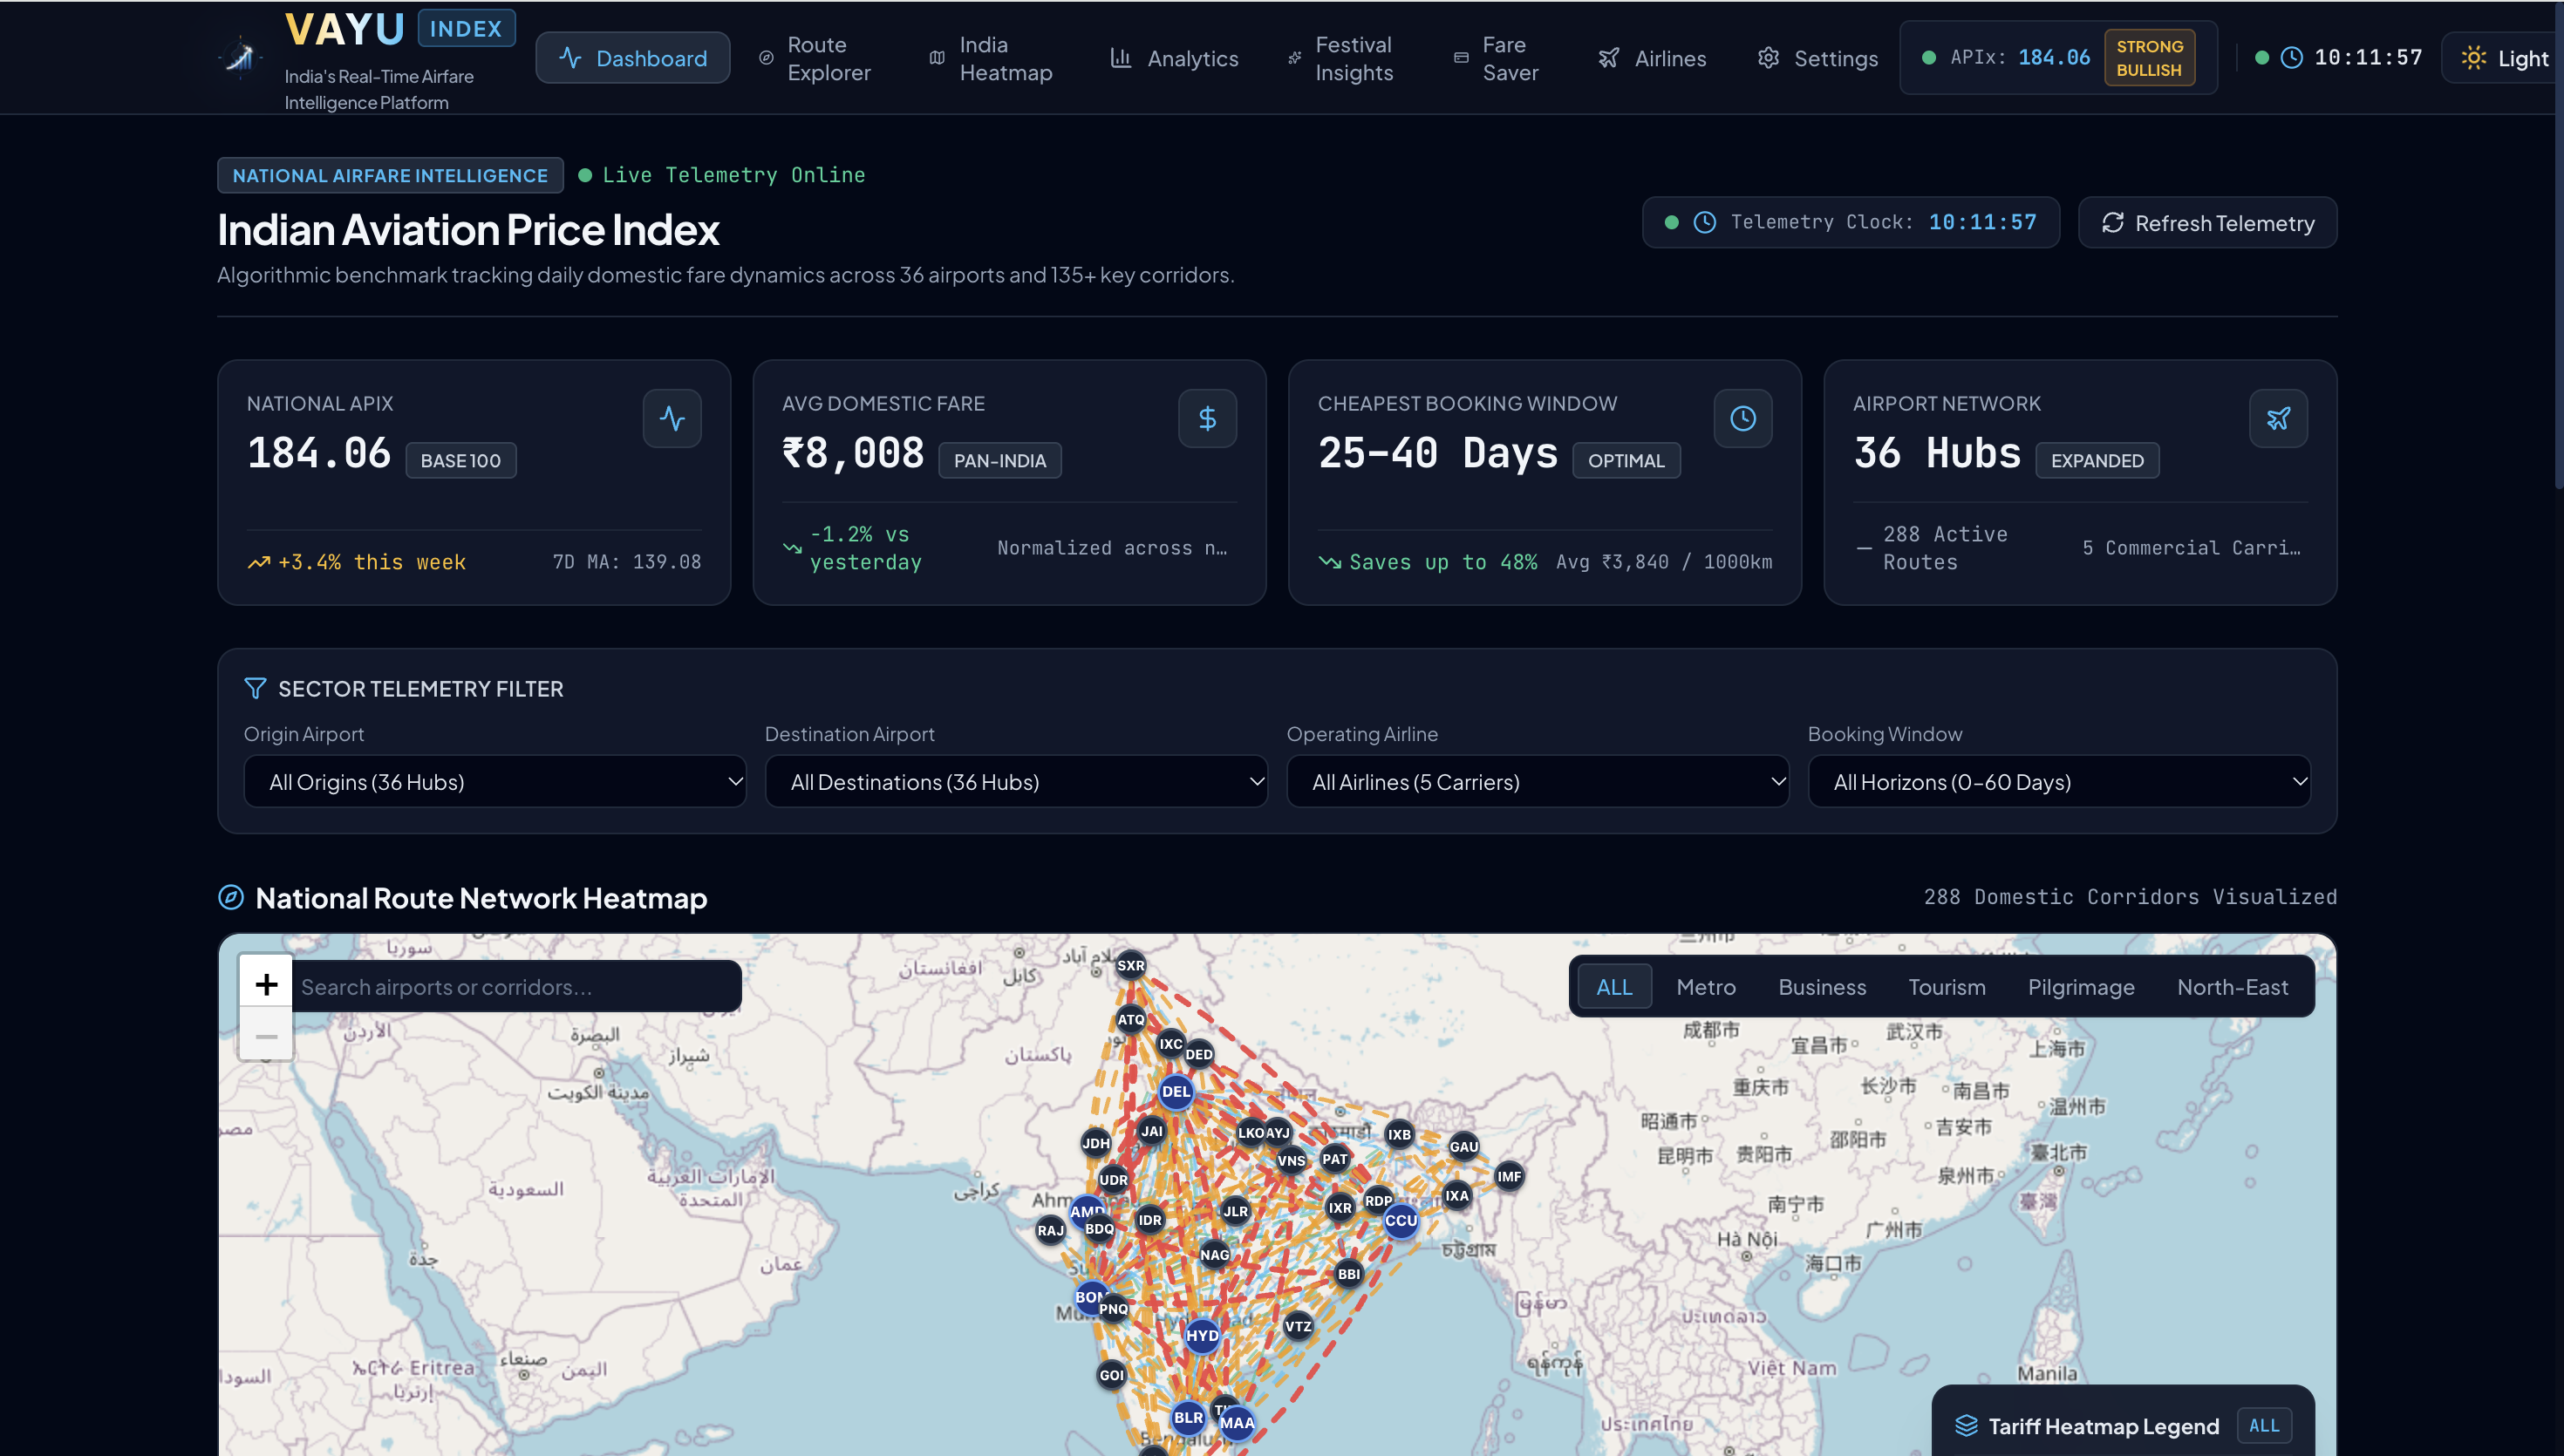Click the CCU airport marker on the map
This screenshot has height=1456, width=2564.
tap(1400, 1220)
